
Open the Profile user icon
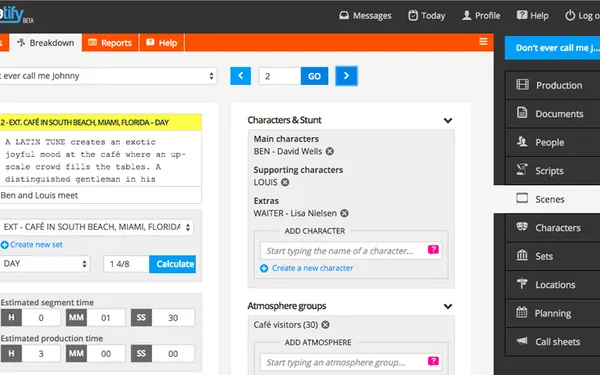click(x=466, y=15)
